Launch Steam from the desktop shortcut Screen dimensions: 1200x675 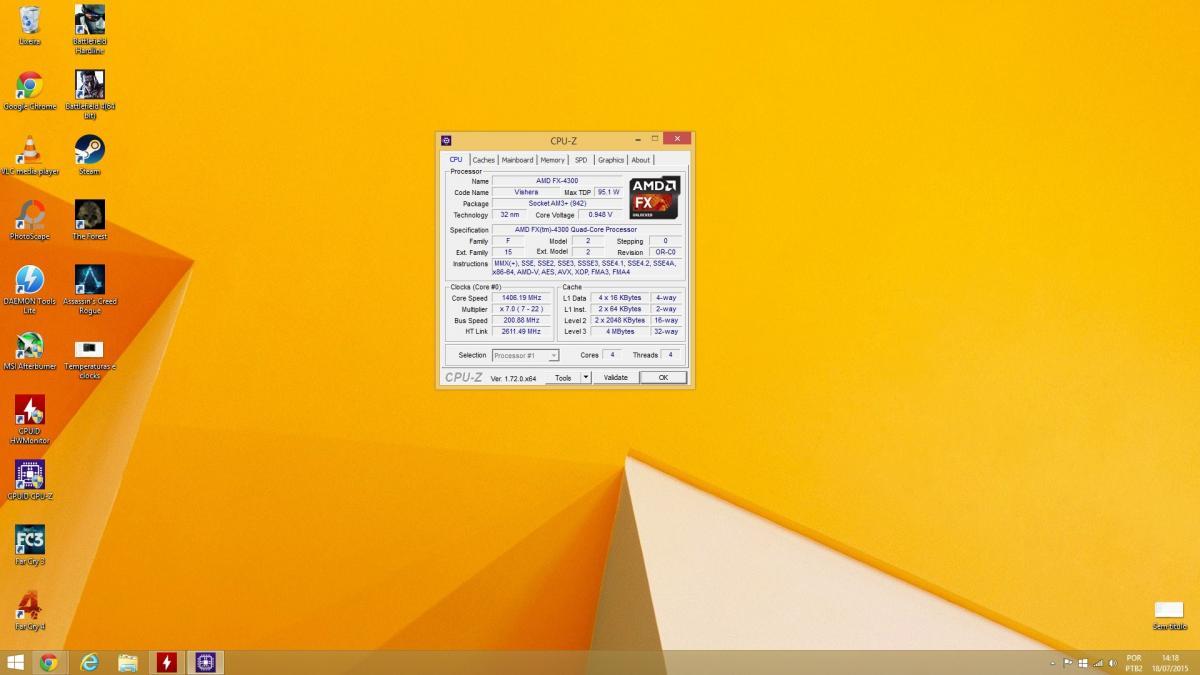pos(90,155)
